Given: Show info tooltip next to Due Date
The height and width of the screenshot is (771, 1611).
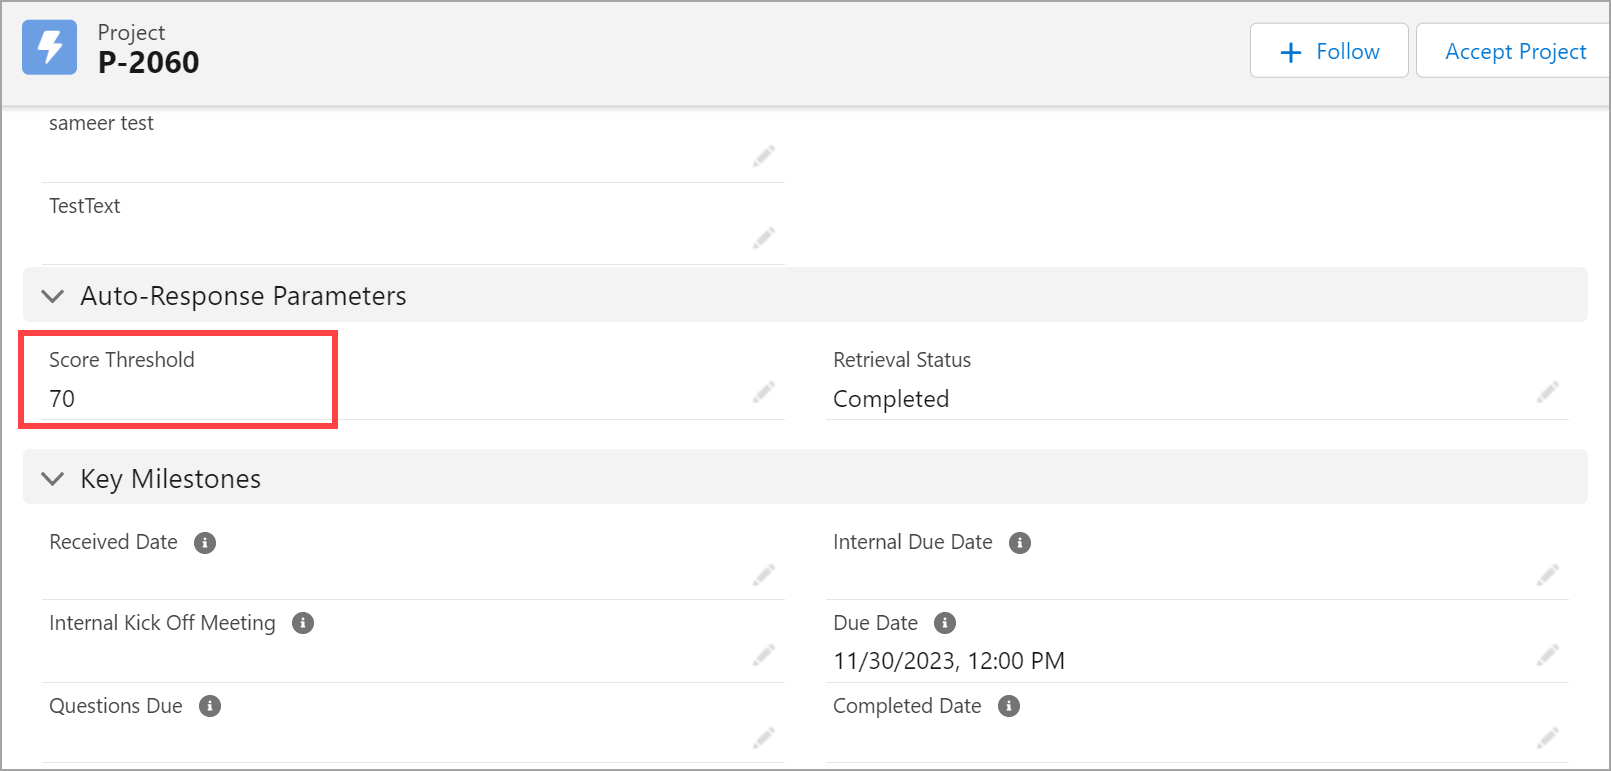Looking at the screenshot, I should (x=945, y=624).
